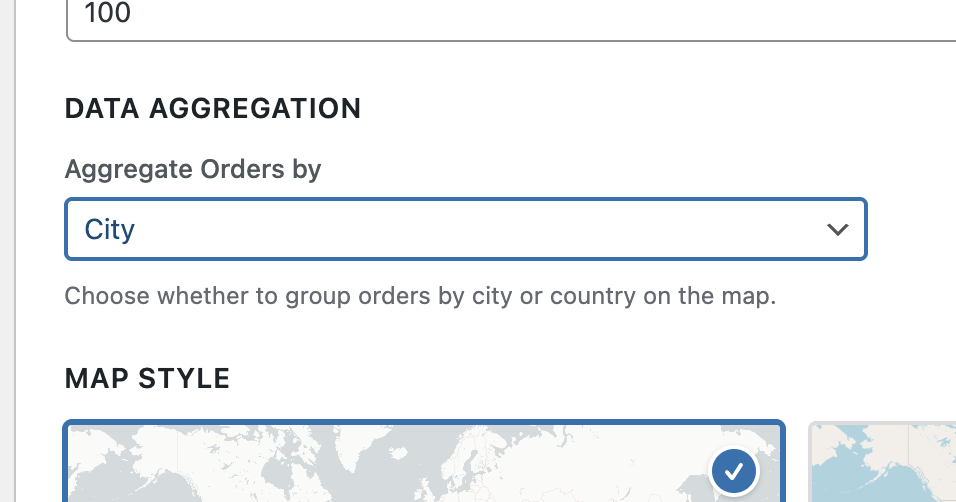Open the Aggregate Orders by dropdown
The width and height of the screenshot is (956, 502).
(465, 230)
